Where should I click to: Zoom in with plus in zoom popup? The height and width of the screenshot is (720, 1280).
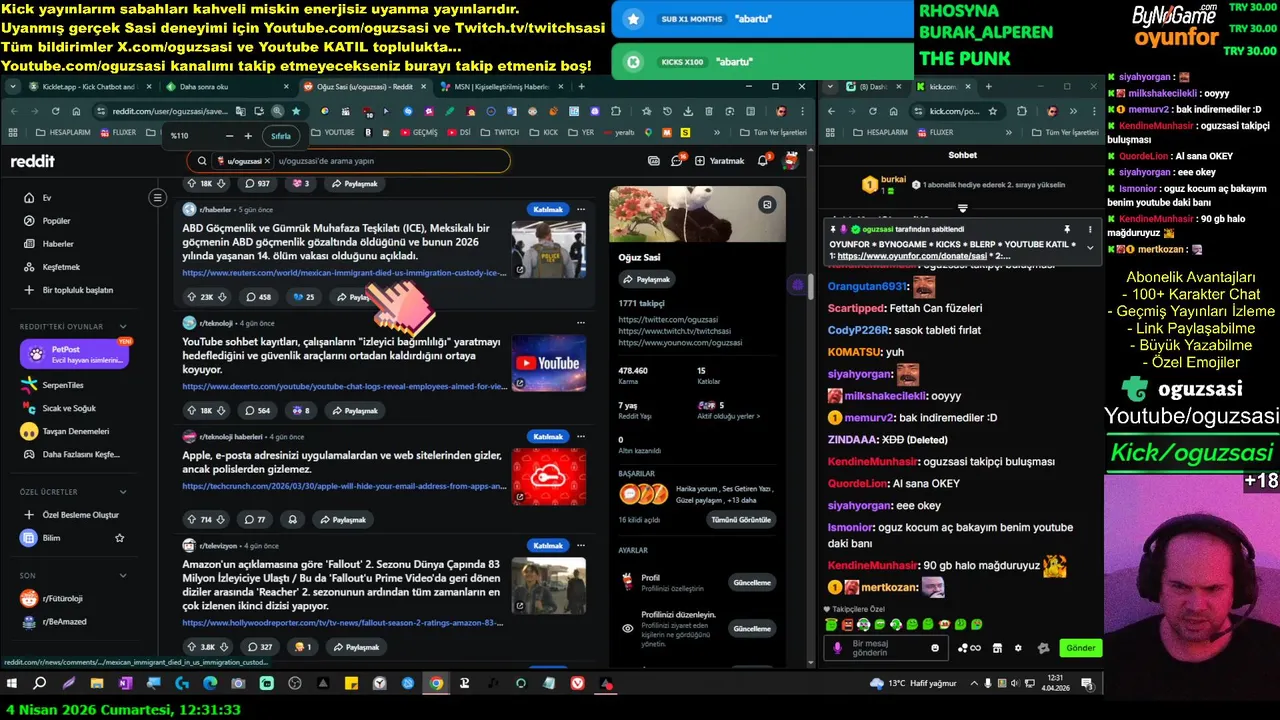click(x=248, y=135)
